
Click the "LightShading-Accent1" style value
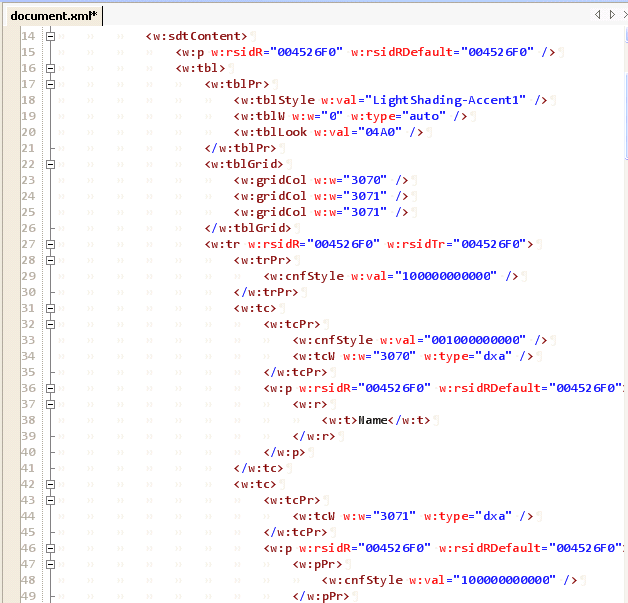[449, 100]
